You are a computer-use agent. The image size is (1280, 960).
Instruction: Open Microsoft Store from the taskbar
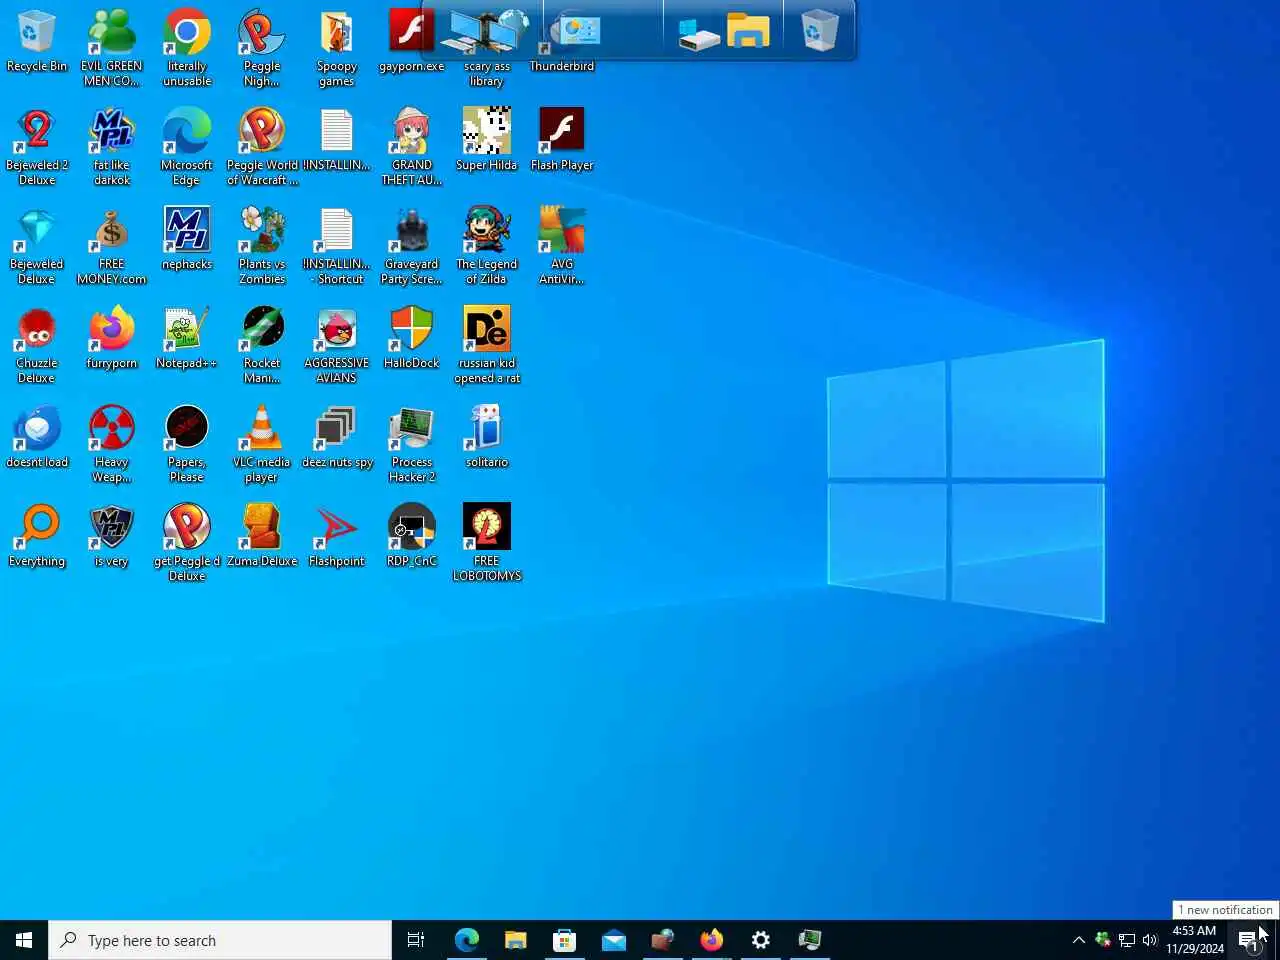pos(564,940)
